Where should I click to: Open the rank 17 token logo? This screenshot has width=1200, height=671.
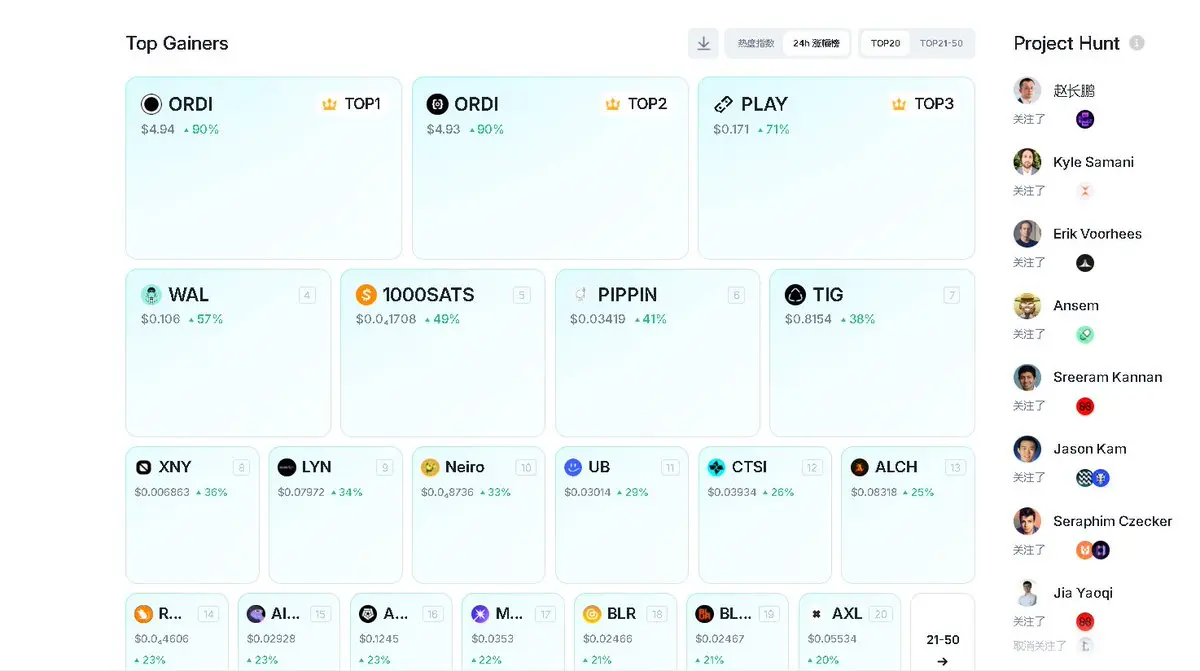pos(480,614)
